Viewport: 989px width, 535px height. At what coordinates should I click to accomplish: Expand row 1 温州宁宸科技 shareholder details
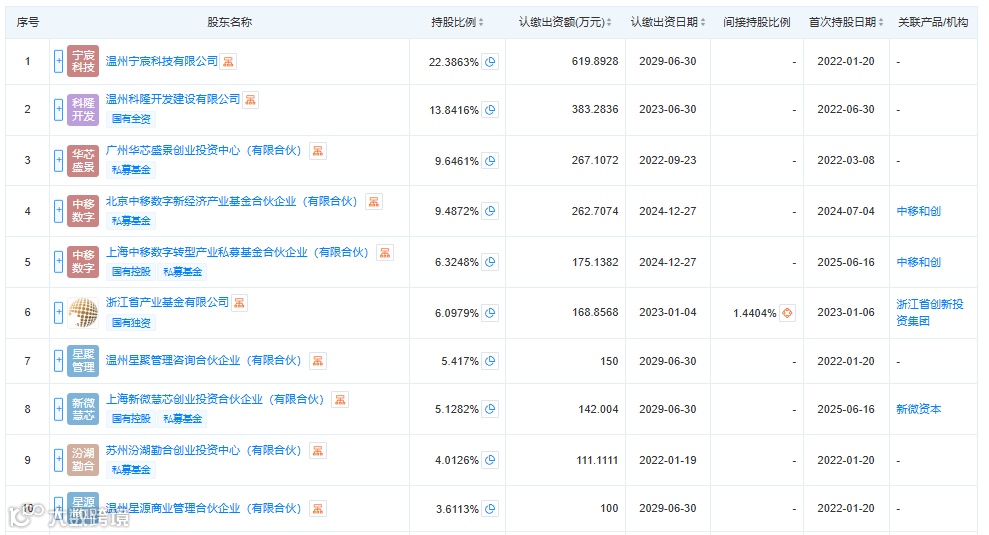tap(58, 61)
